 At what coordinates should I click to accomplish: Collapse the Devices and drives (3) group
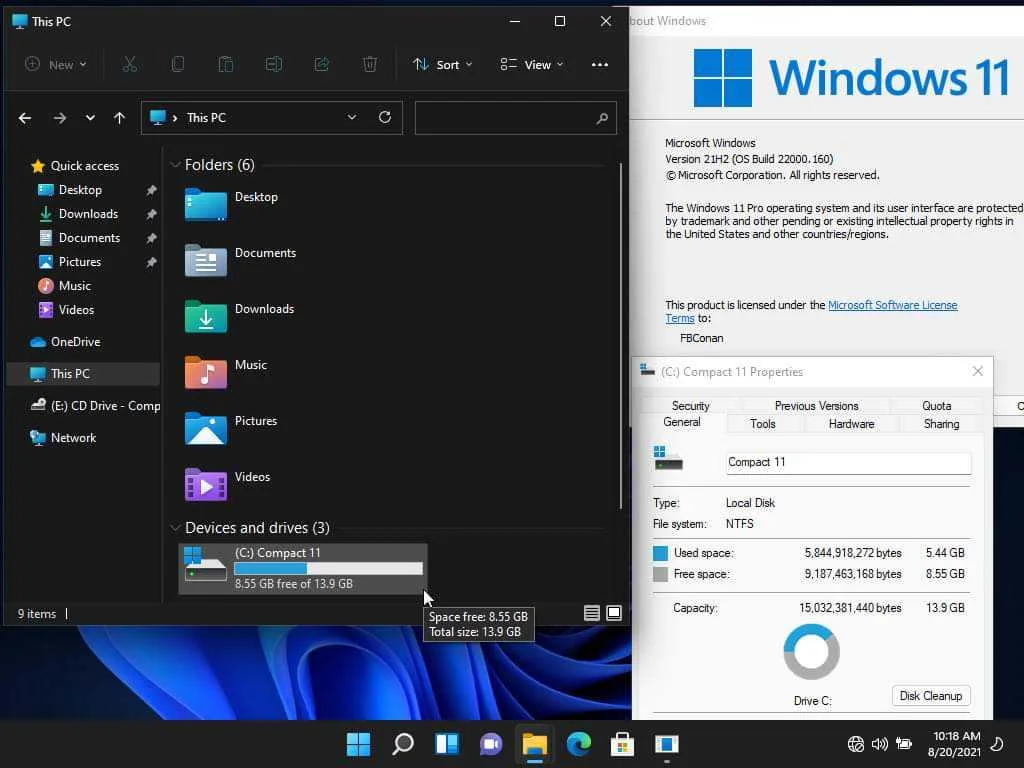coord(175,528)
